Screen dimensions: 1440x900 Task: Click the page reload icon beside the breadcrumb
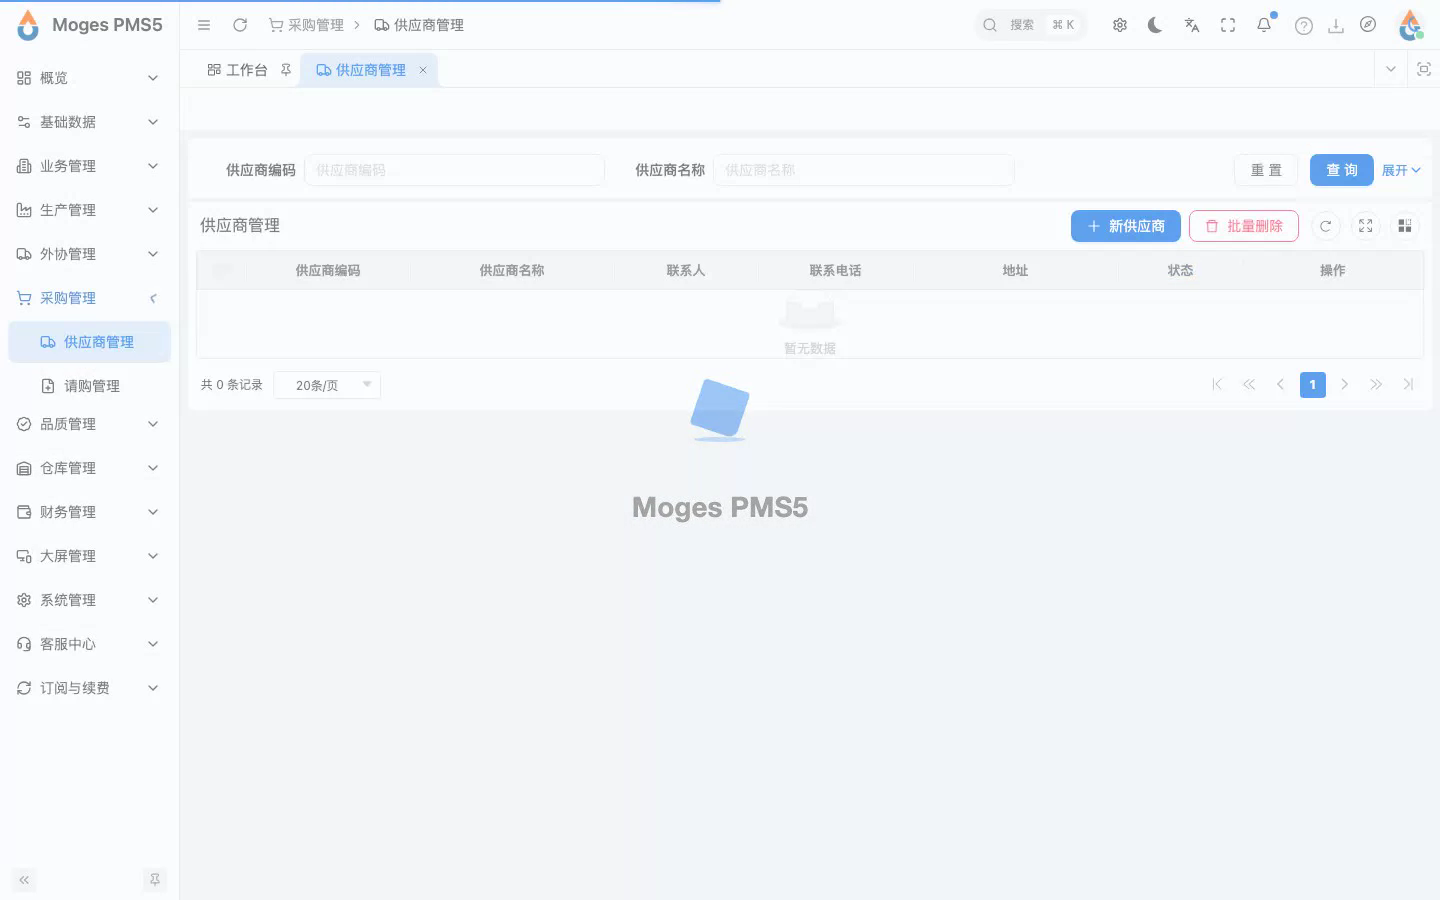pyautogui.click(x=240, y=25)
